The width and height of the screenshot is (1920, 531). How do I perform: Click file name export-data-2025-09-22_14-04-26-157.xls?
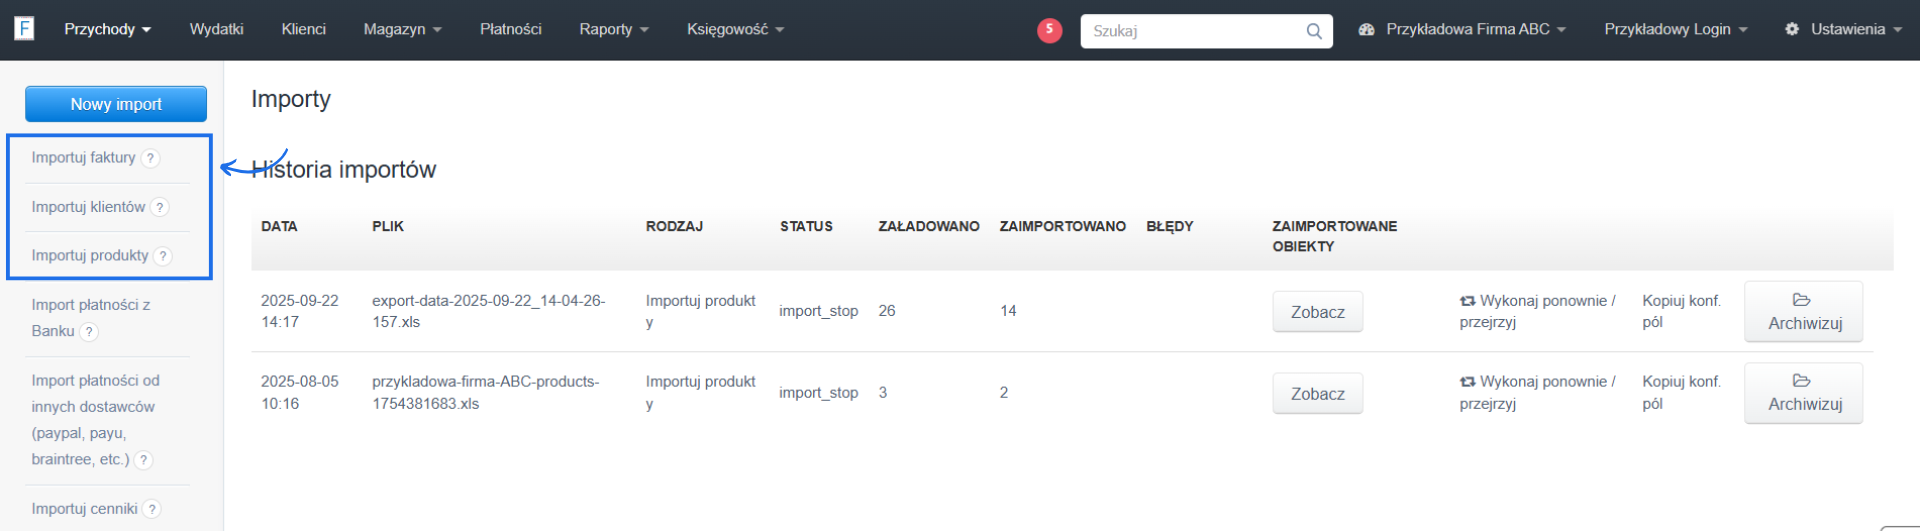[x=489, y=311]
